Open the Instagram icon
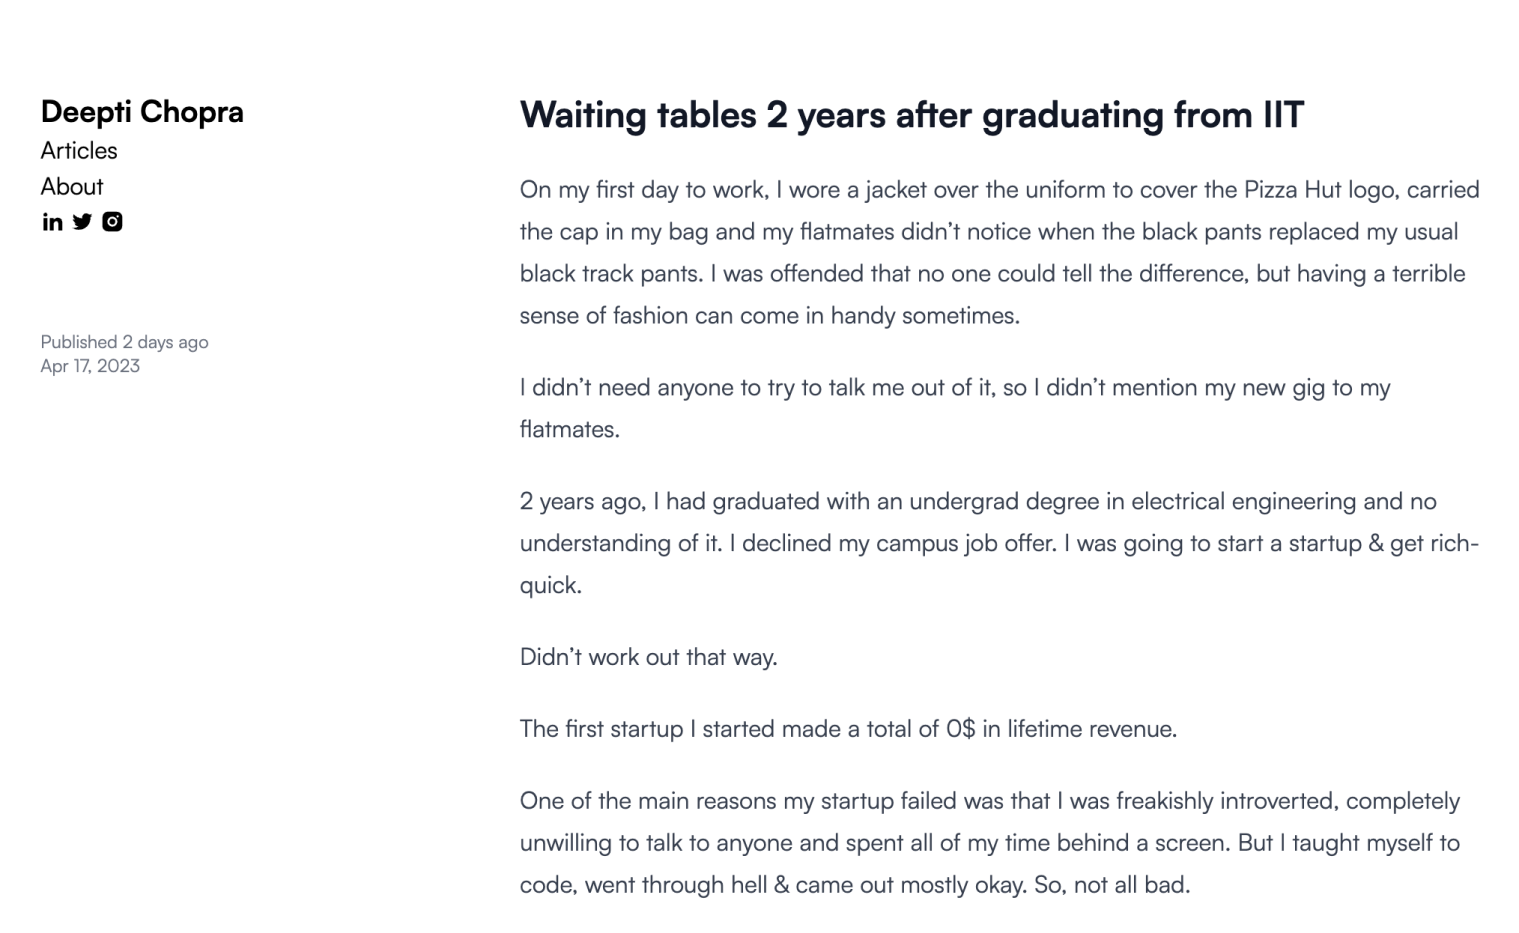 pyautogui.click(x=112, y=222)
